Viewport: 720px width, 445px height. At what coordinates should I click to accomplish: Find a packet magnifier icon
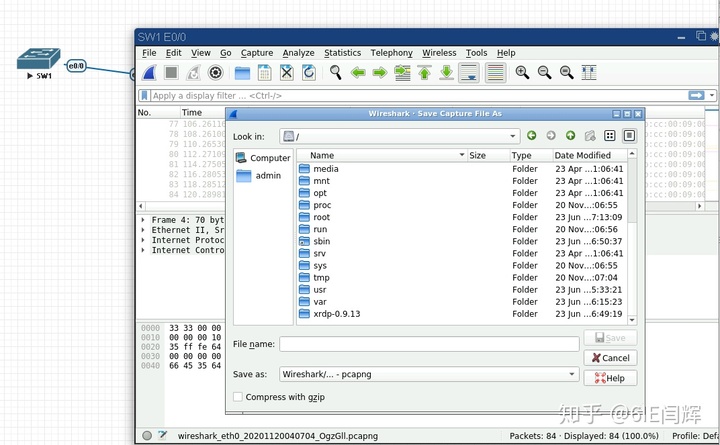(x=336, y=73)
